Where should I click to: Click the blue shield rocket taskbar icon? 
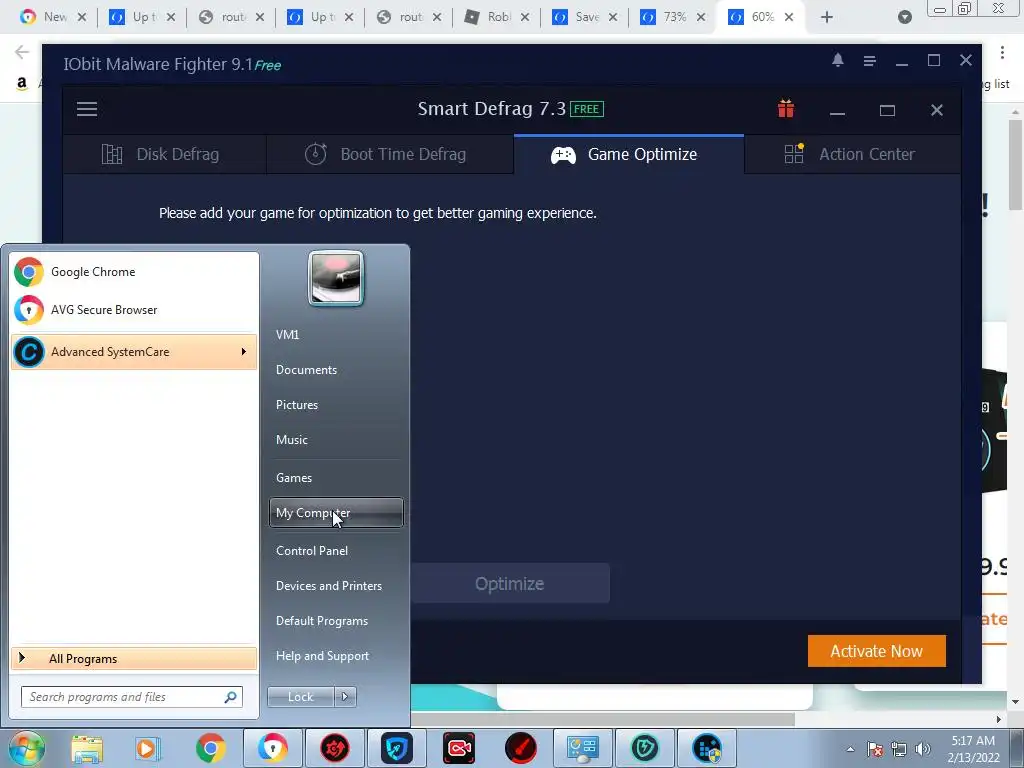(396, 748)
